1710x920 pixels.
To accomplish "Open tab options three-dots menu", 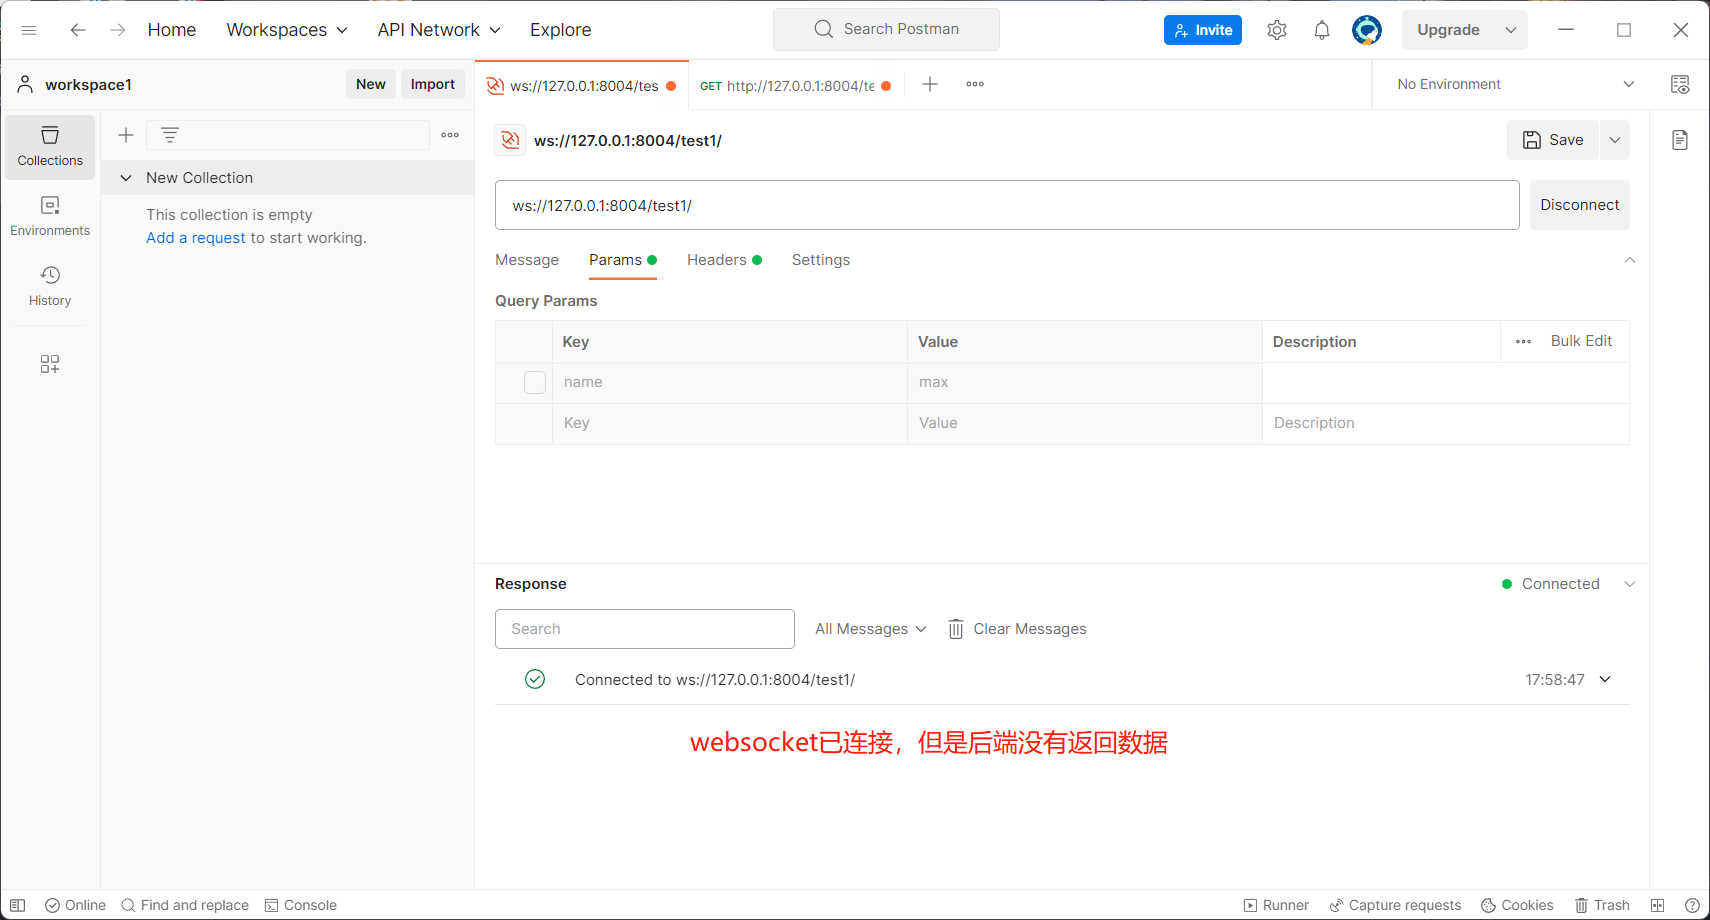I will tap(975, 84).
